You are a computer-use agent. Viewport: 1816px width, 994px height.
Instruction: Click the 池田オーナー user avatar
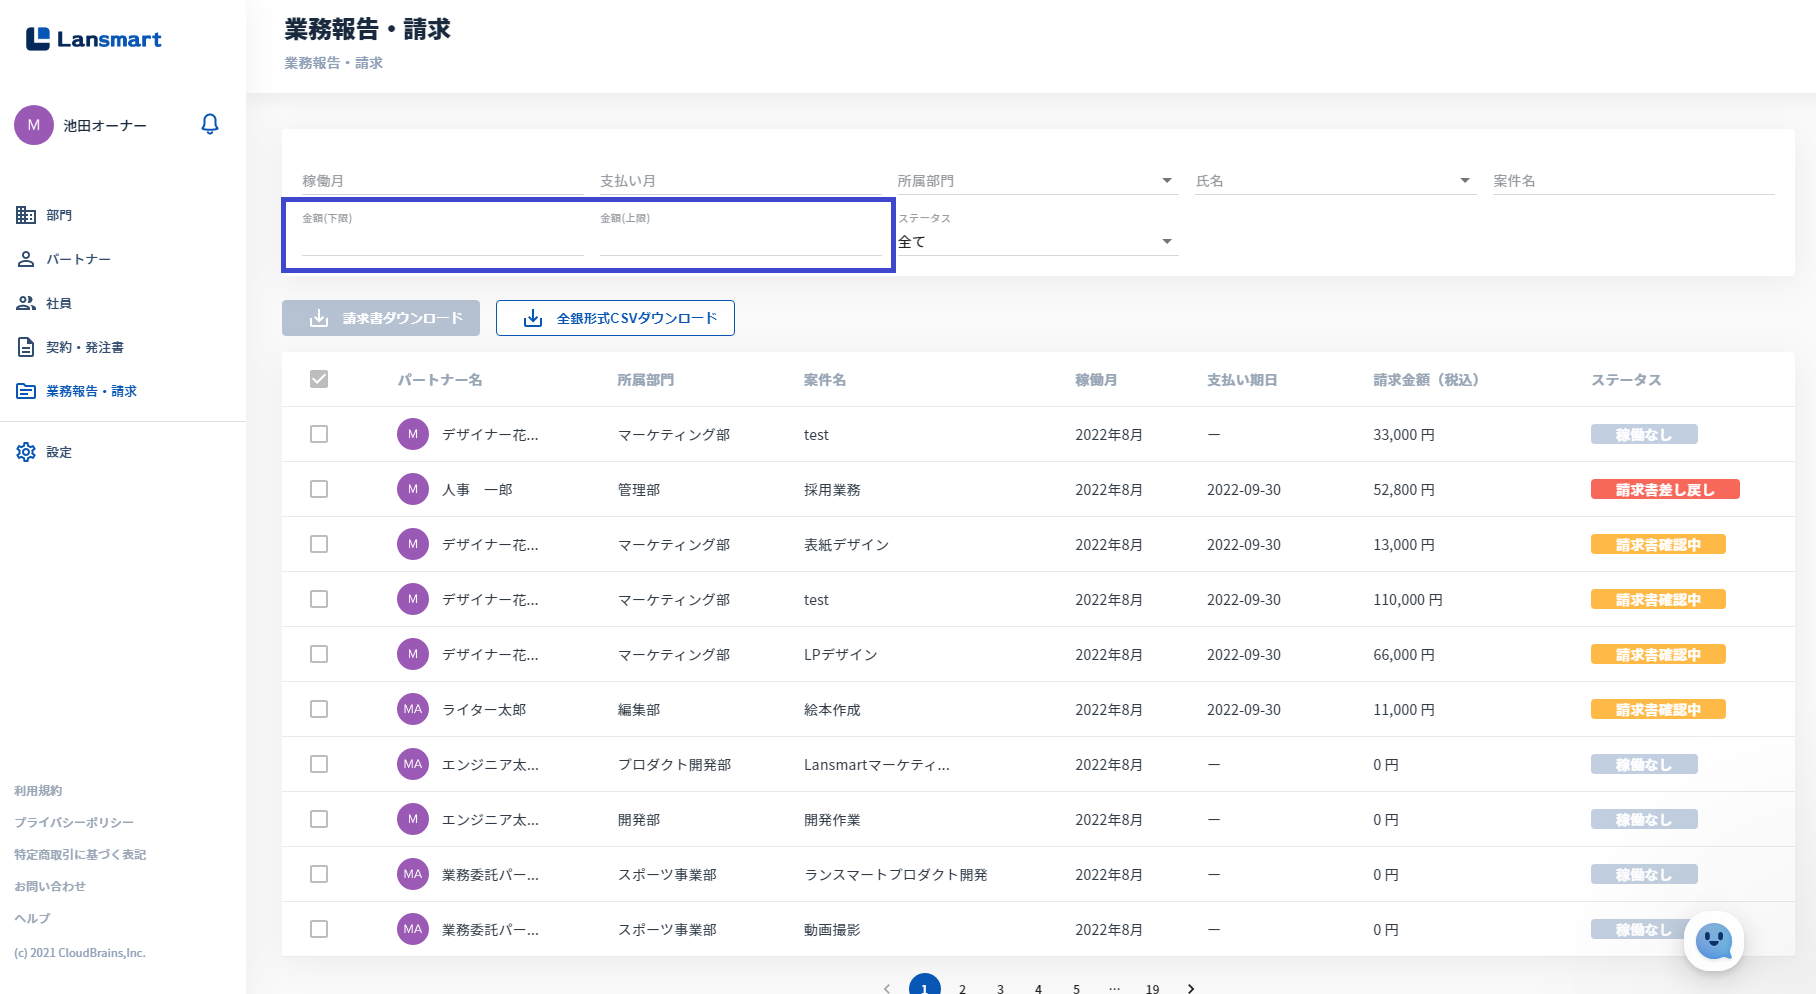tap(34, 125)
